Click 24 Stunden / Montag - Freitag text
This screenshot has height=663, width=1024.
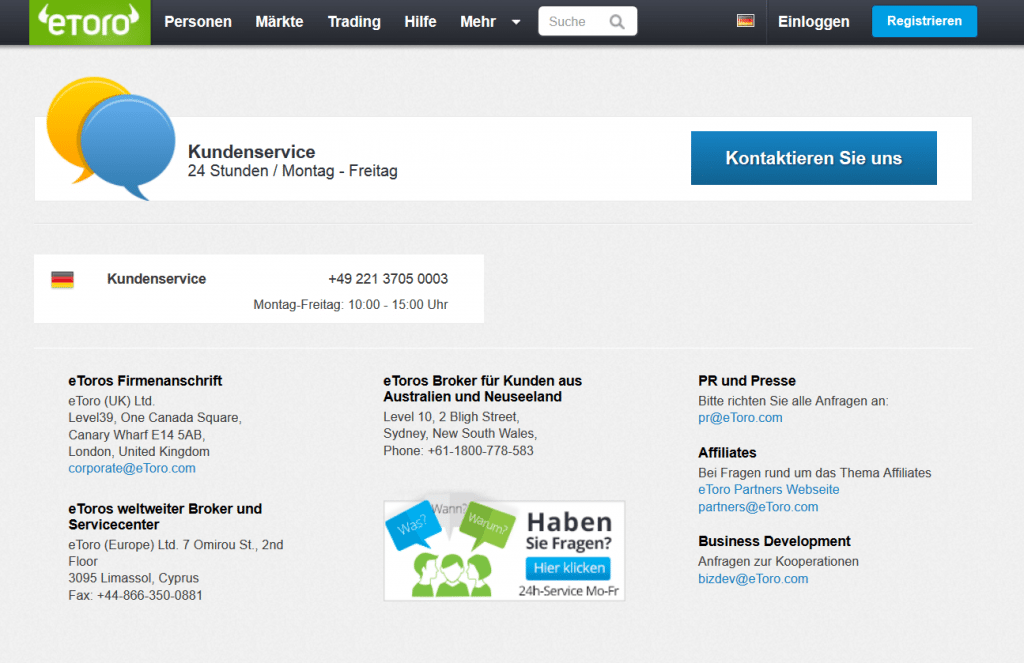293,171
